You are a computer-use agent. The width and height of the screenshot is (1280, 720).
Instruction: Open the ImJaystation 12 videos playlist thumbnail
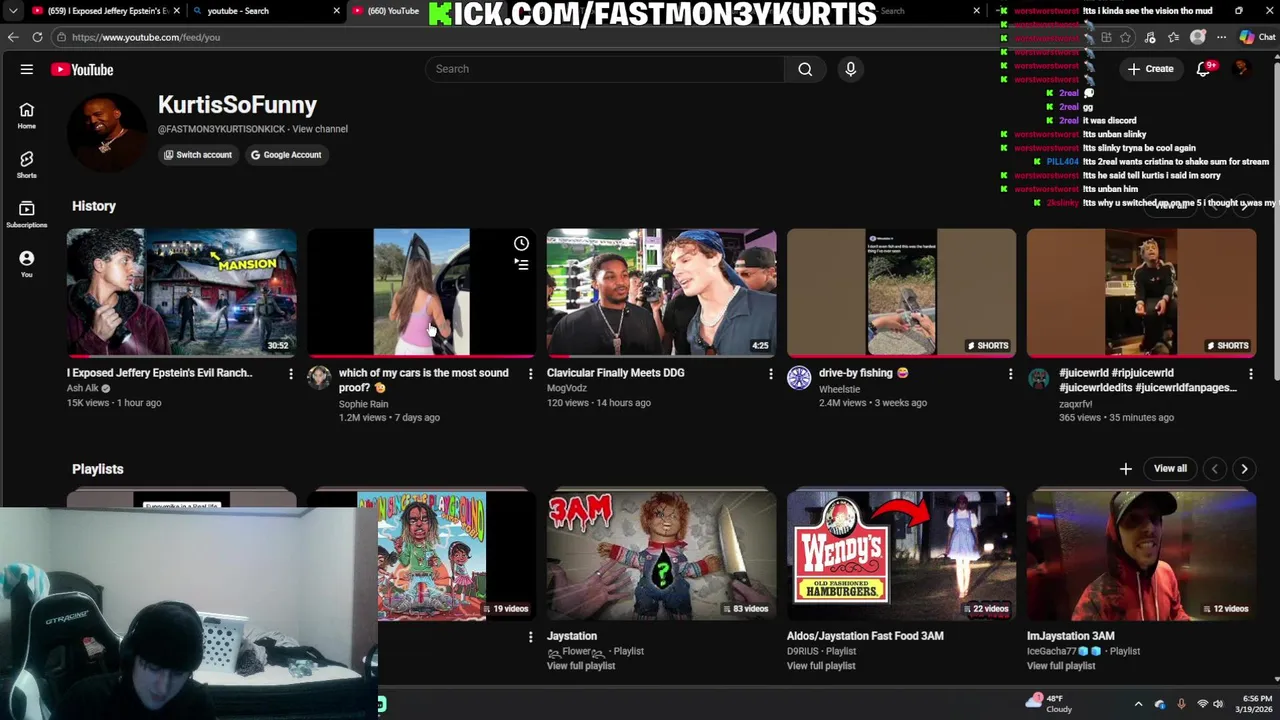coord(1142,556)
